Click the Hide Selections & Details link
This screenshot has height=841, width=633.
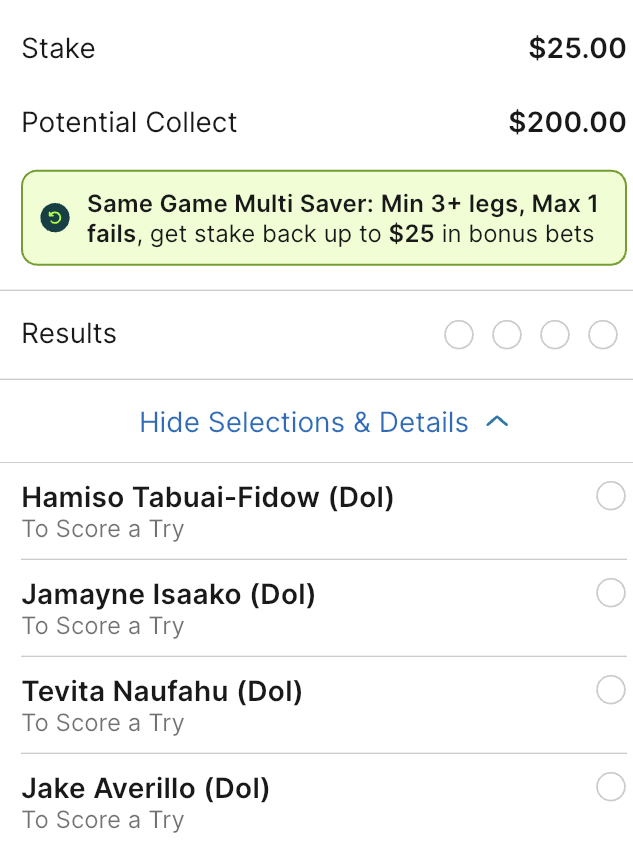pos(304,423)
